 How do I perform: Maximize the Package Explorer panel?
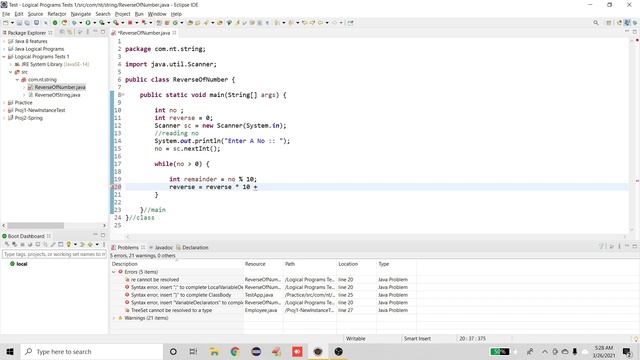pyautogui.click(x=103, y=32)
